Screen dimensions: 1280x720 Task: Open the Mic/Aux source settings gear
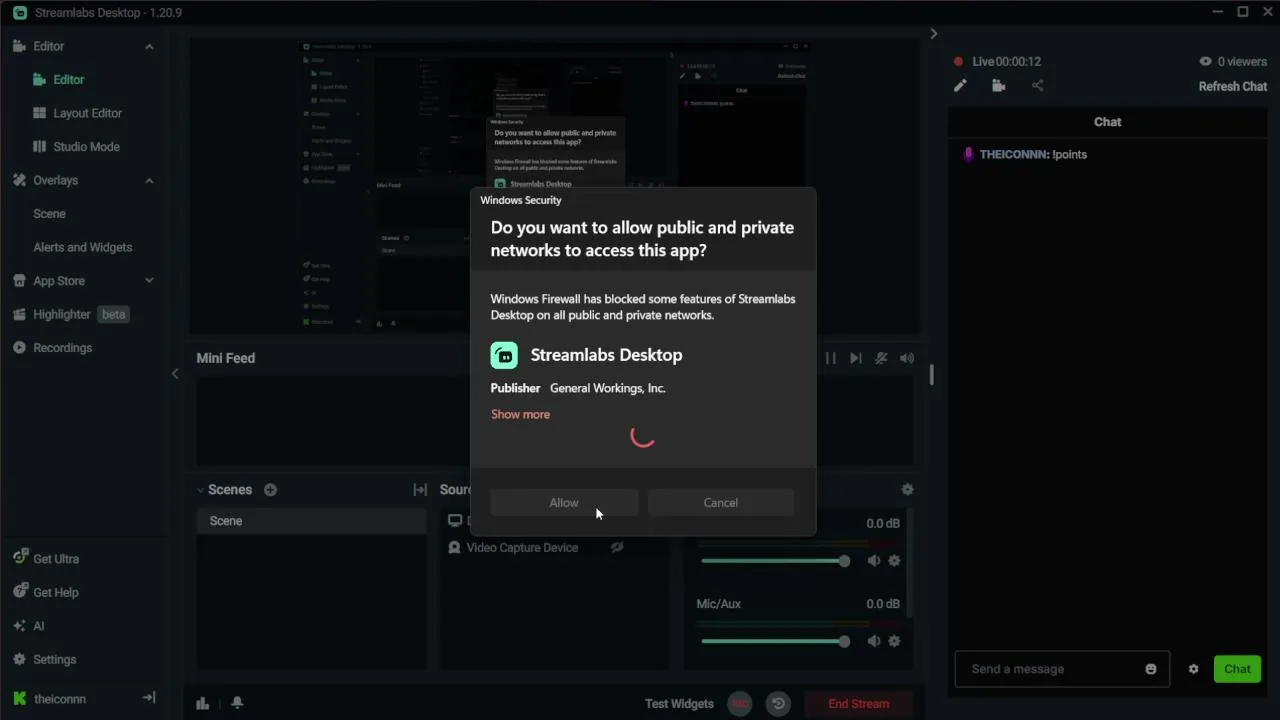coord(894,641)
